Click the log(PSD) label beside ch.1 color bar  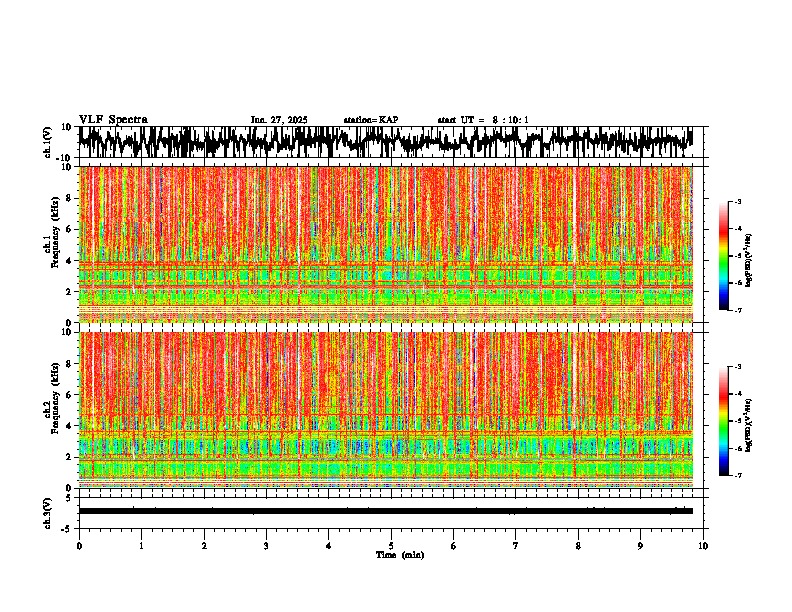pos(749,261)
